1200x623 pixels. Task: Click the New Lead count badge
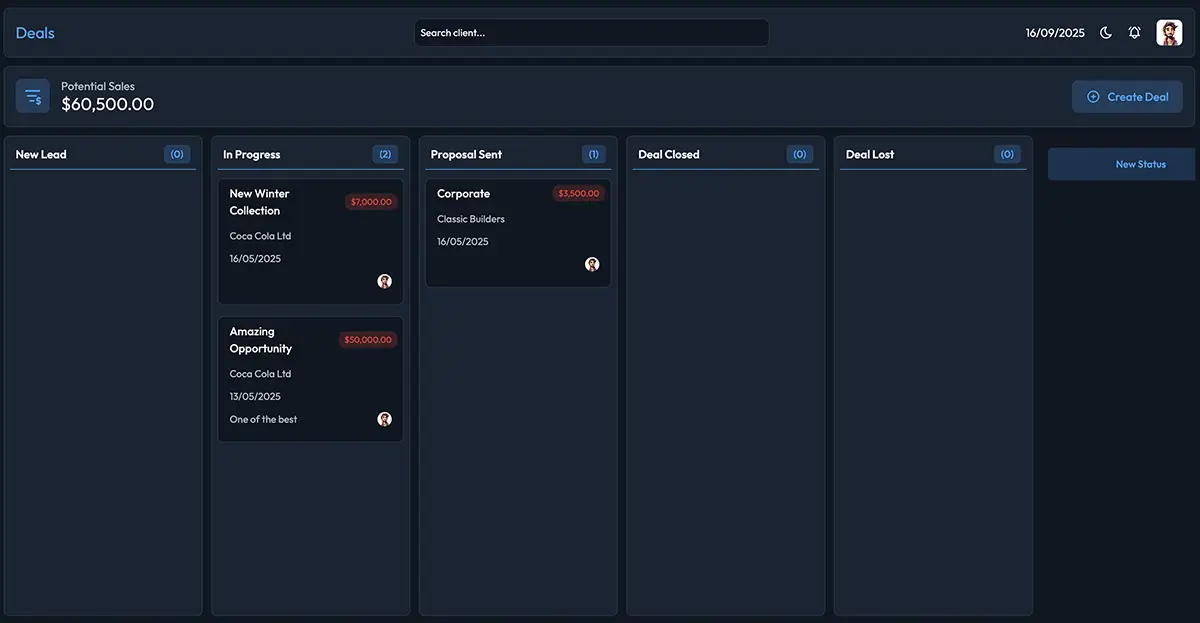[177, 155]
